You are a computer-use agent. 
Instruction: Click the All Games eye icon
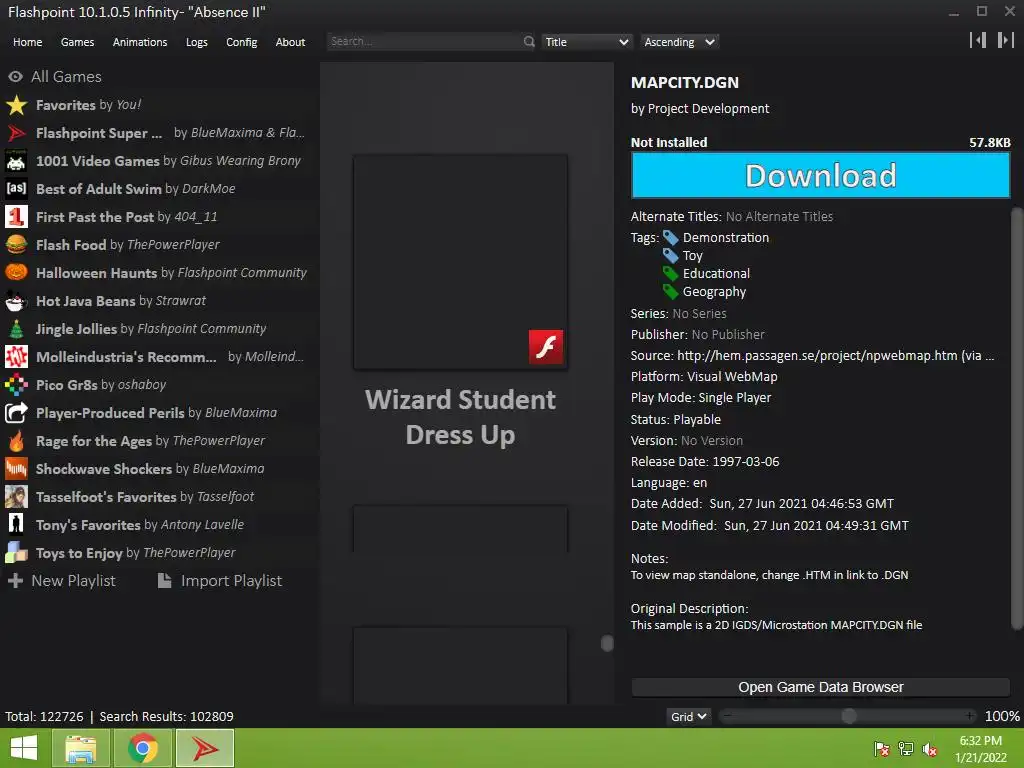[16, 77]
